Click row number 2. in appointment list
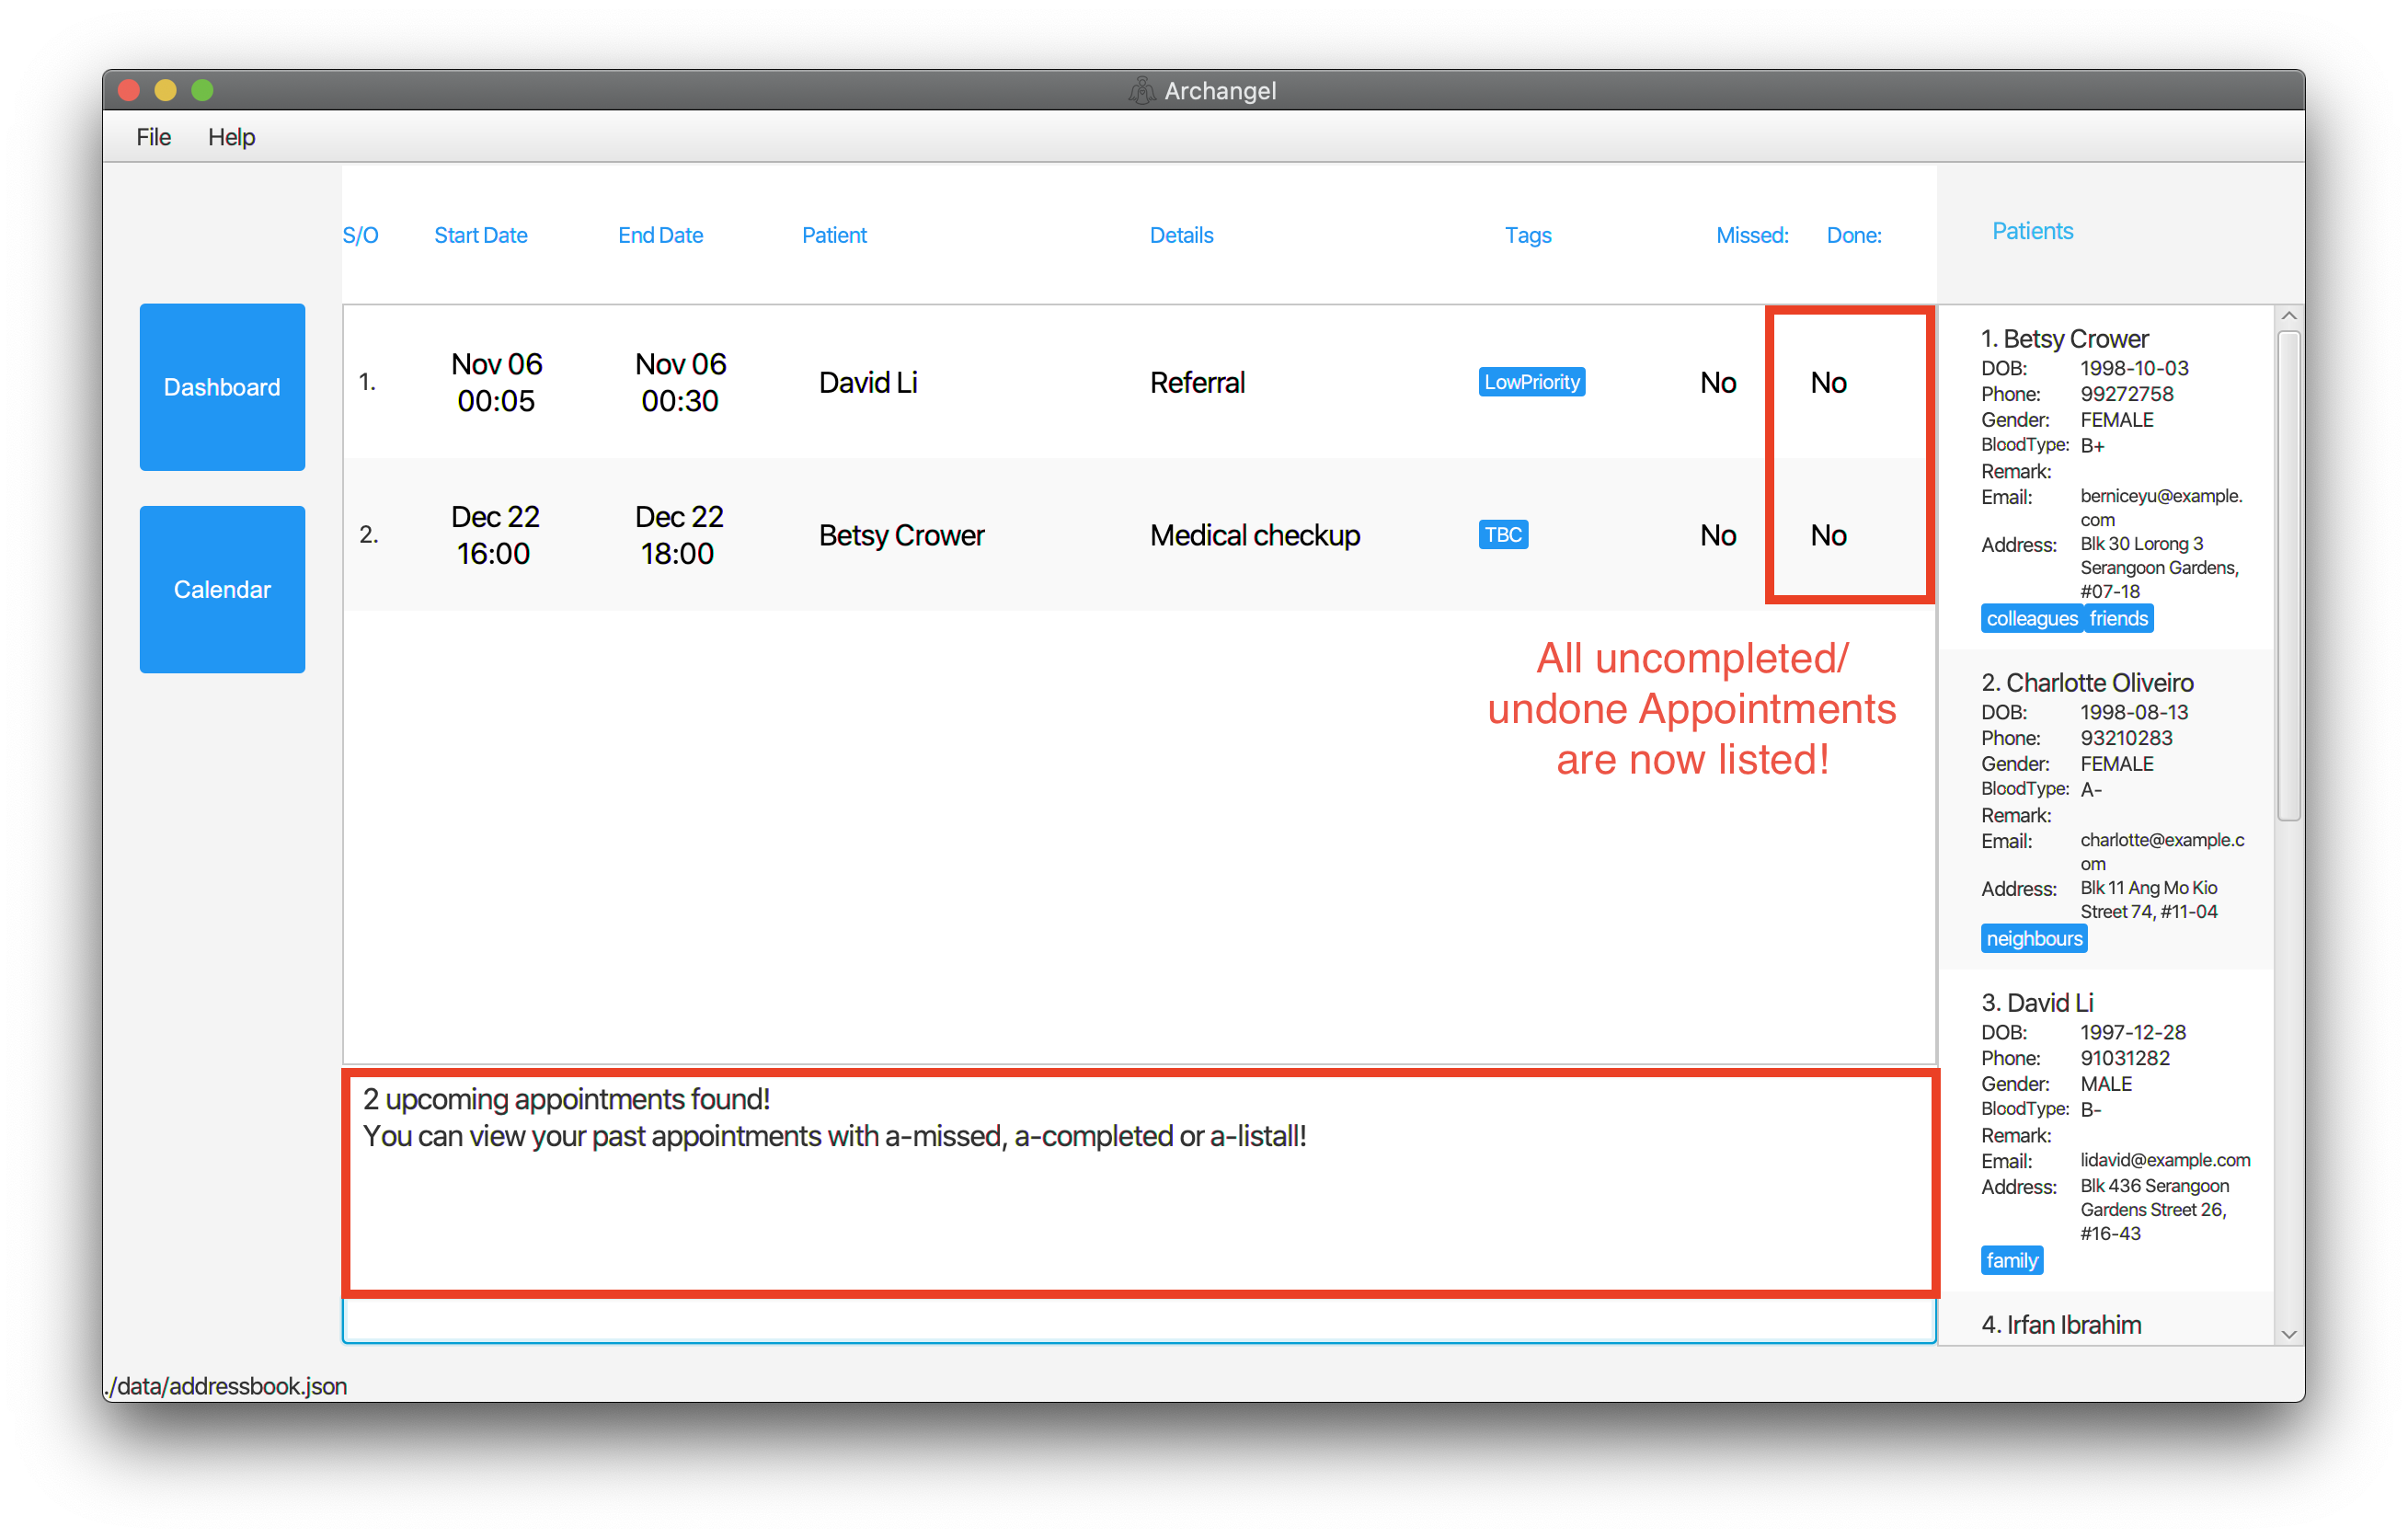The height and width of the screenshot is (1538, 2408). [368, 535]
